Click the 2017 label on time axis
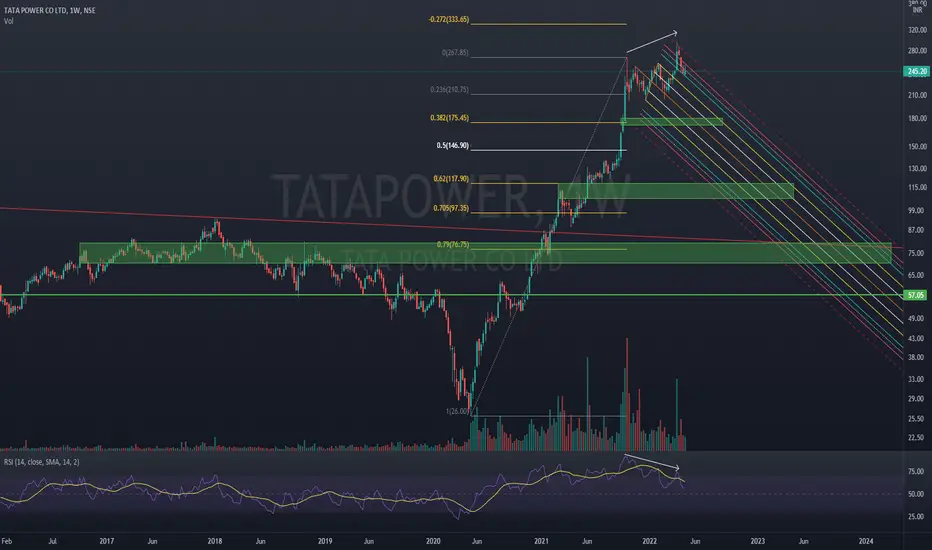This screenshot has width=932, height=550. (x=106, y=541)
